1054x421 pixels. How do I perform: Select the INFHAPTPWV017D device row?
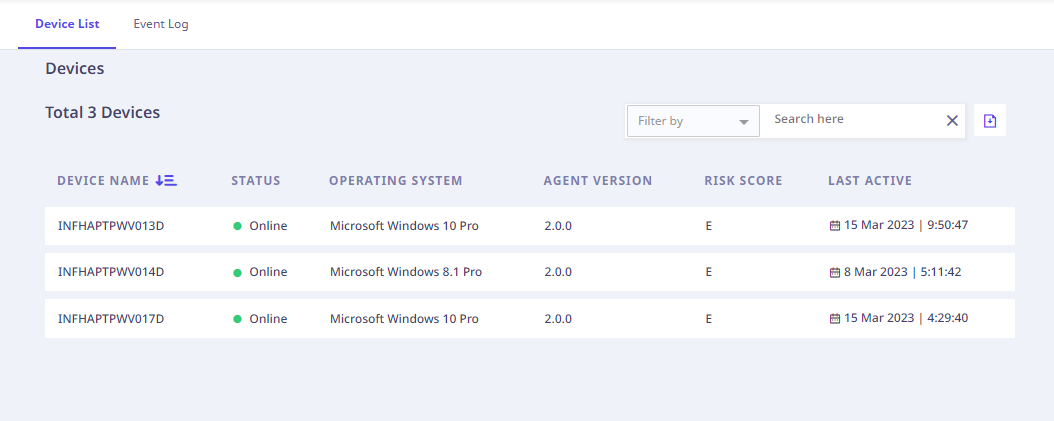111,319
